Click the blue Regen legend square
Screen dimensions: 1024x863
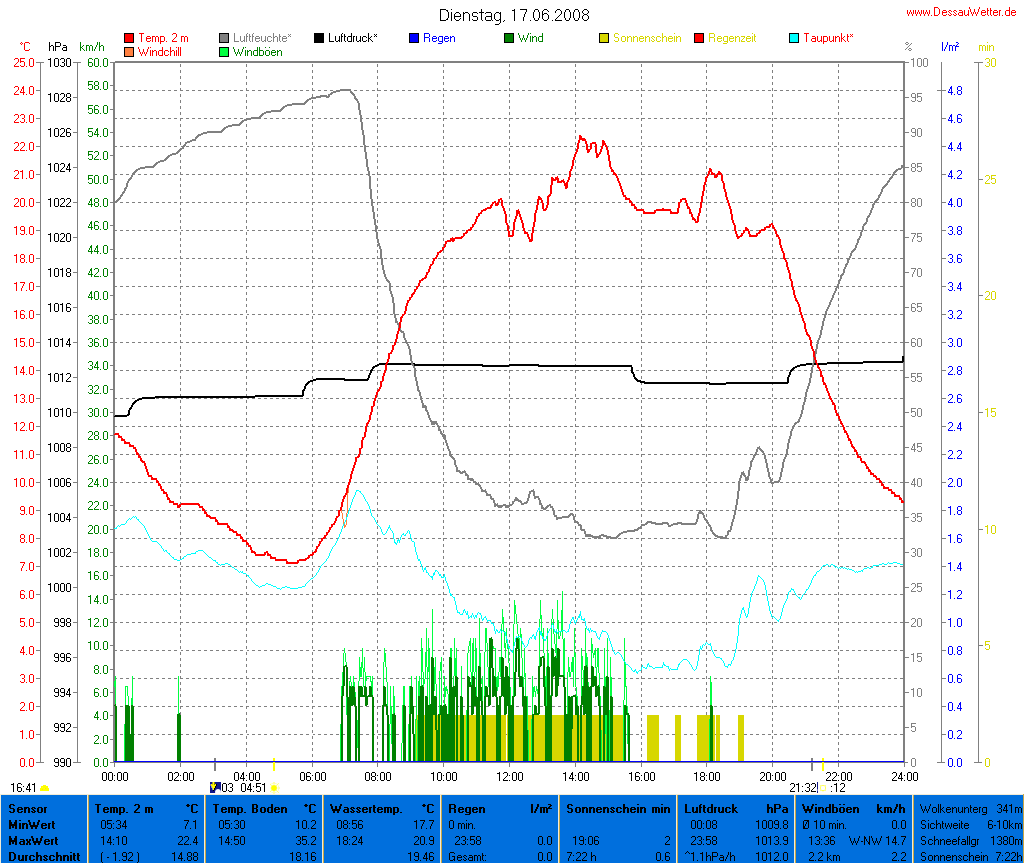pyautogui.click(x=414, y=38)
